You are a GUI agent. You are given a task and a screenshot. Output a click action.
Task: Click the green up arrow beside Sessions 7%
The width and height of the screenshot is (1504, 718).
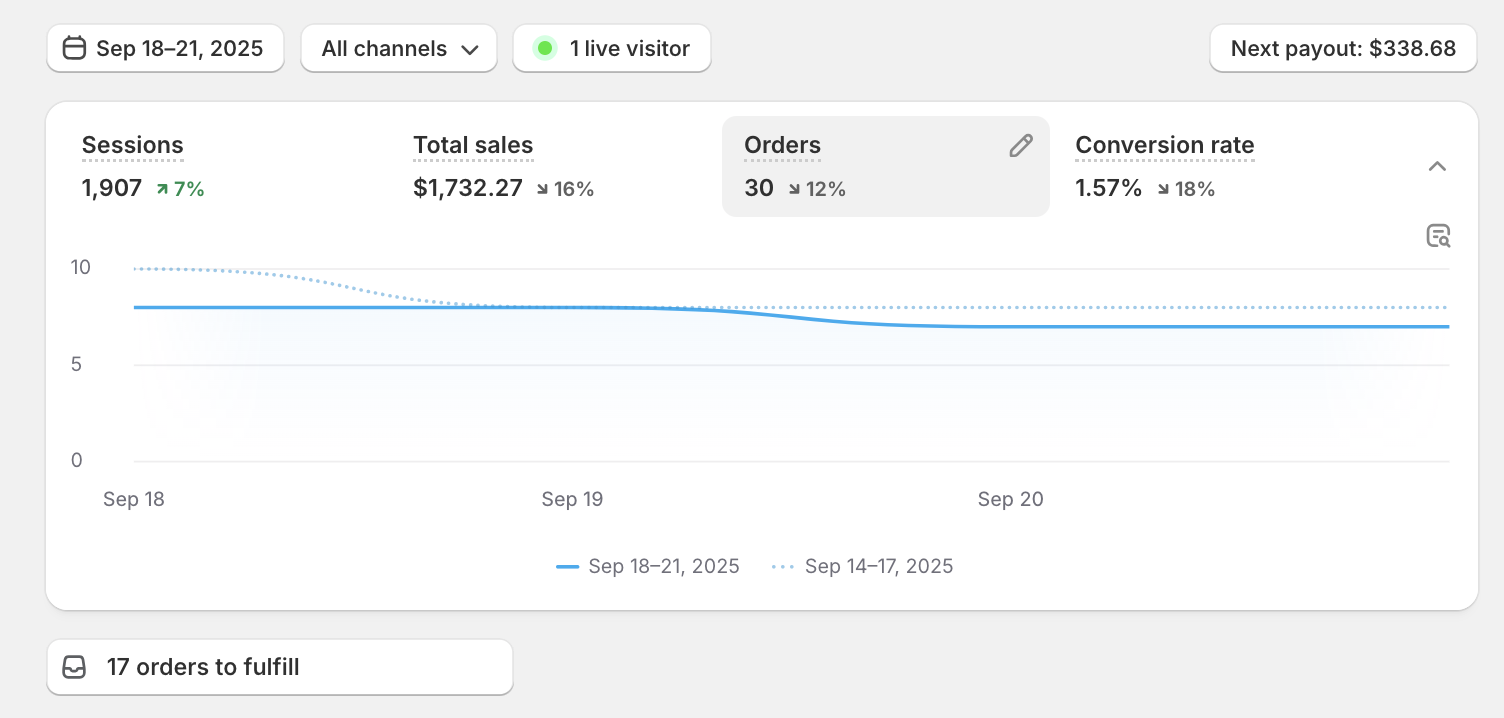point(162,189)
